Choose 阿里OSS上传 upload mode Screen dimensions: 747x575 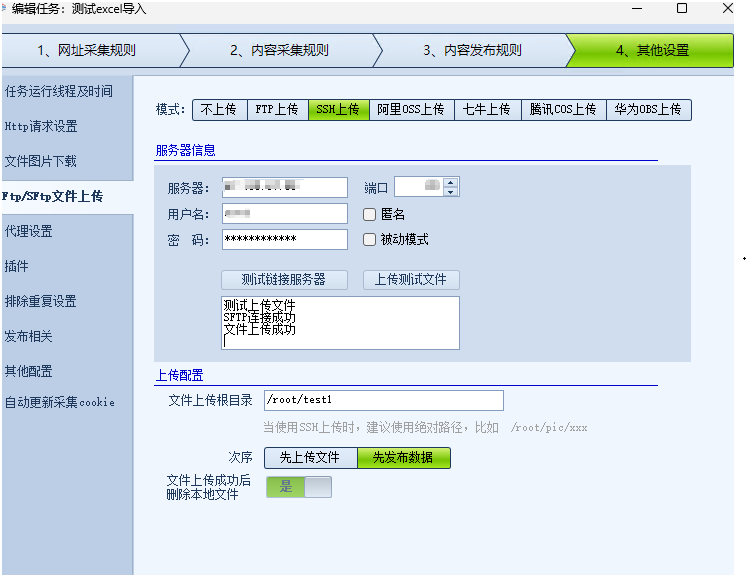tap(411, 110)
